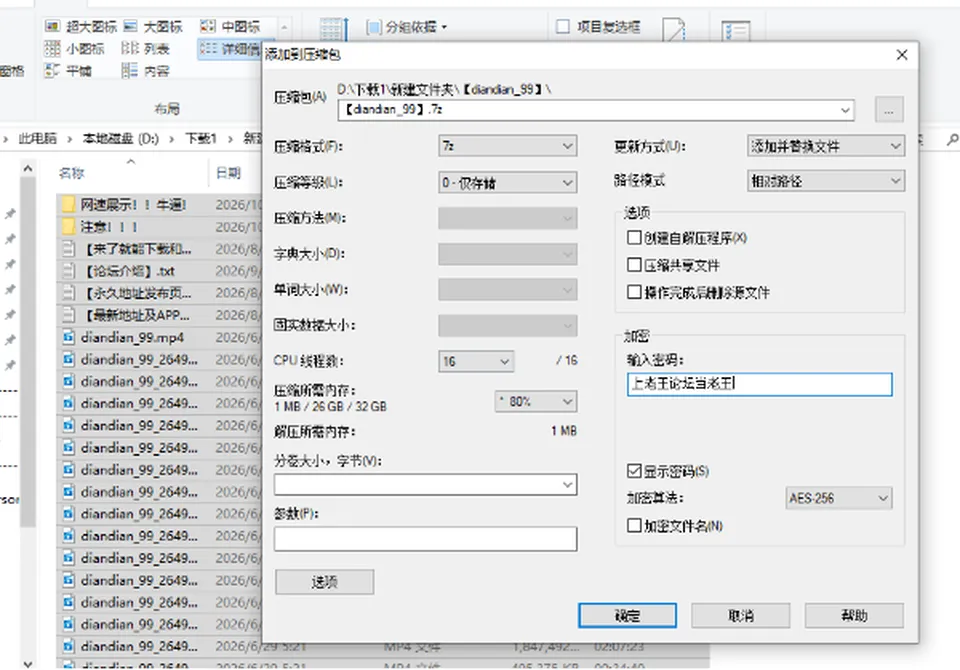This screenshot has height=670, width=960.
Task: Switch Explorer layout to 列表
Action: [x=145, y=48]
